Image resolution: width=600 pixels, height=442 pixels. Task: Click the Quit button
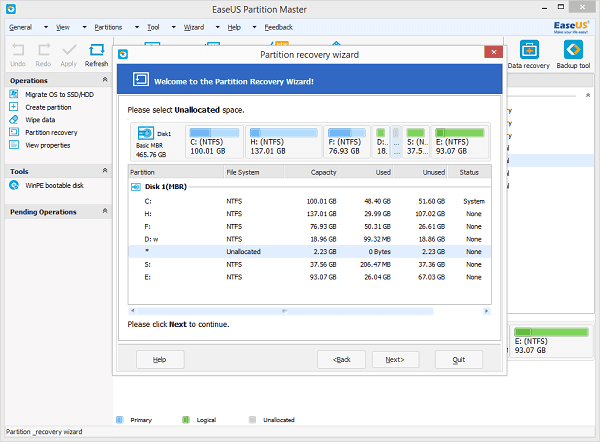tap(459, 359)
